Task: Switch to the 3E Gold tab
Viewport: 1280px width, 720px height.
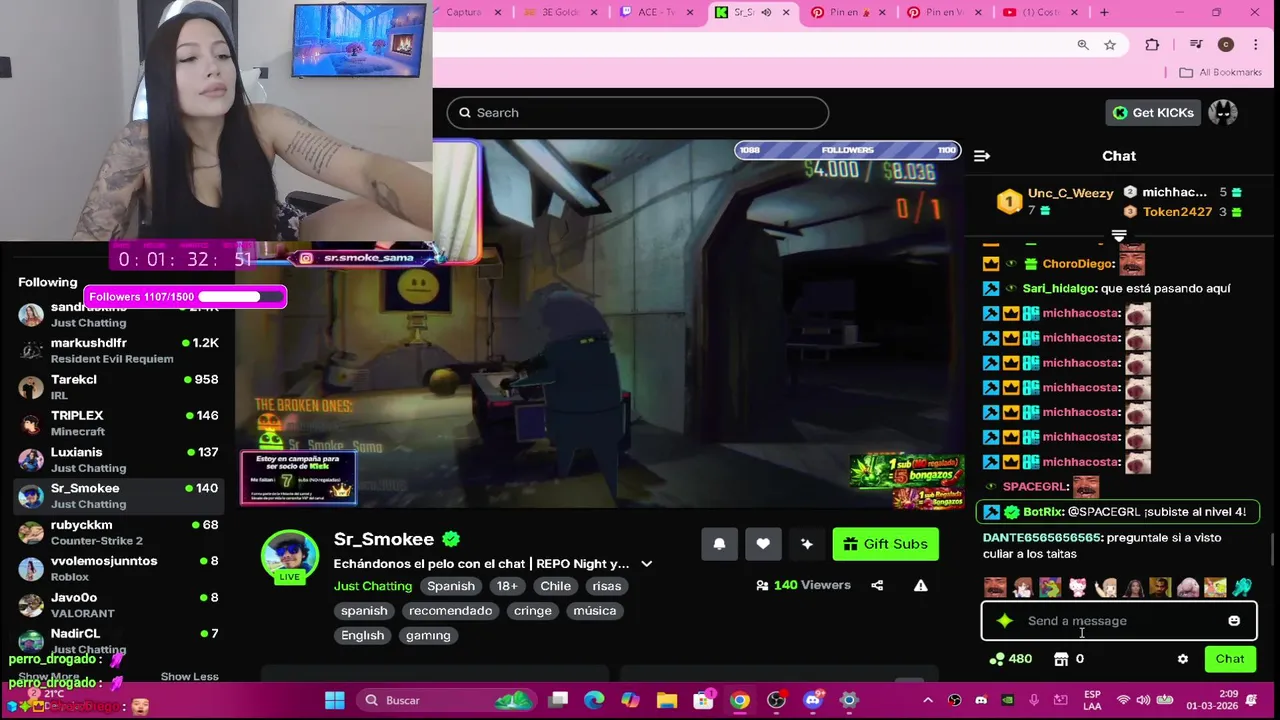Action: click(561, 12)
